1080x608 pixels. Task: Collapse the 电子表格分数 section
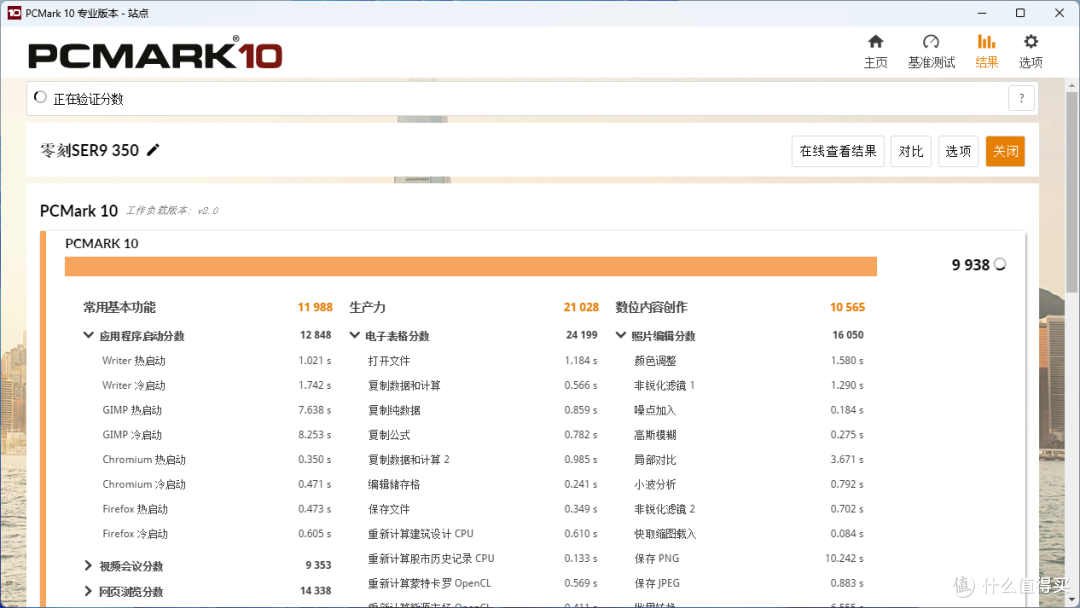point(354,335)
